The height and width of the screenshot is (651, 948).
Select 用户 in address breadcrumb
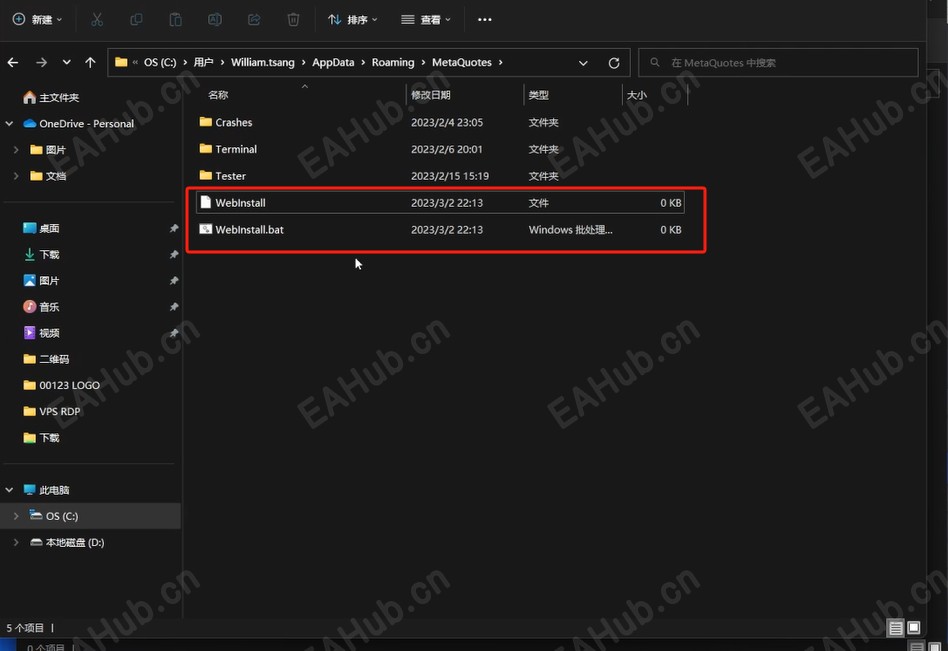click(203, 62)
